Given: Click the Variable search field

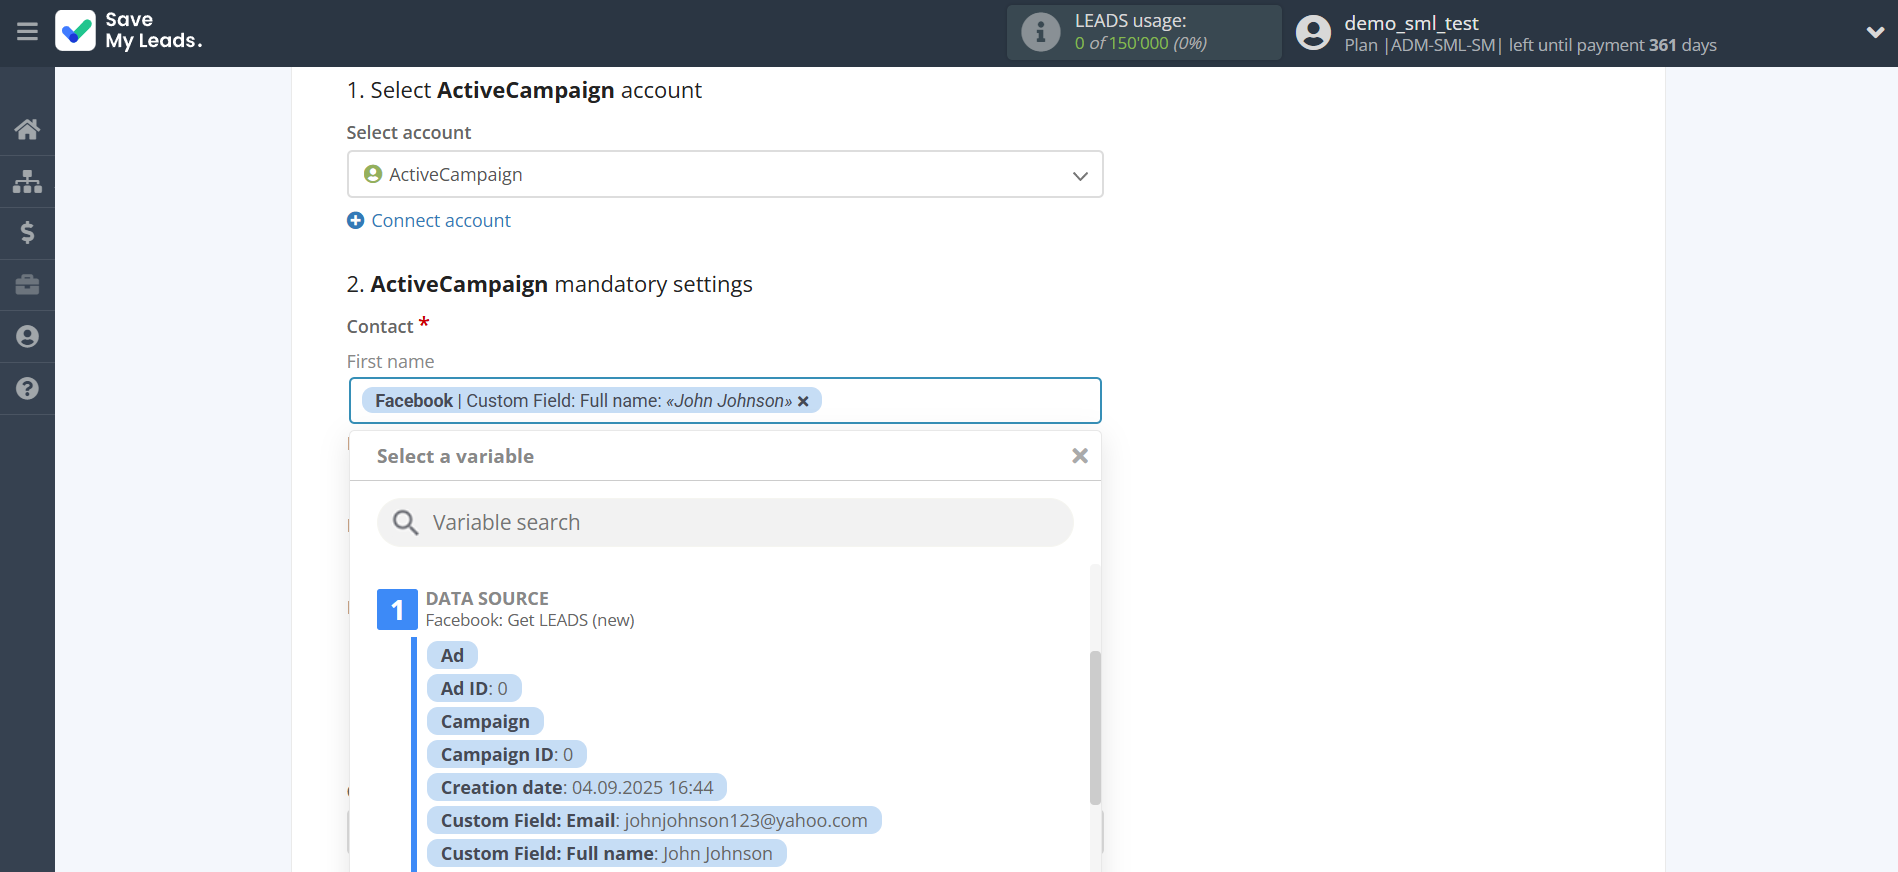Looking at the screenshot, I should 725,523.
